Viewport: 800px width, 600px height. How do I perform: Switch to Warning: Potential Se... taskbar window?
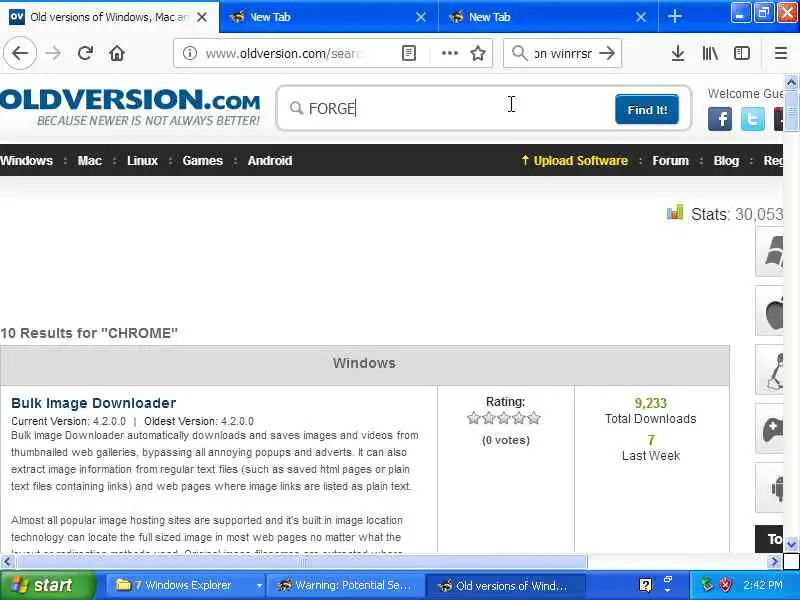346,585
